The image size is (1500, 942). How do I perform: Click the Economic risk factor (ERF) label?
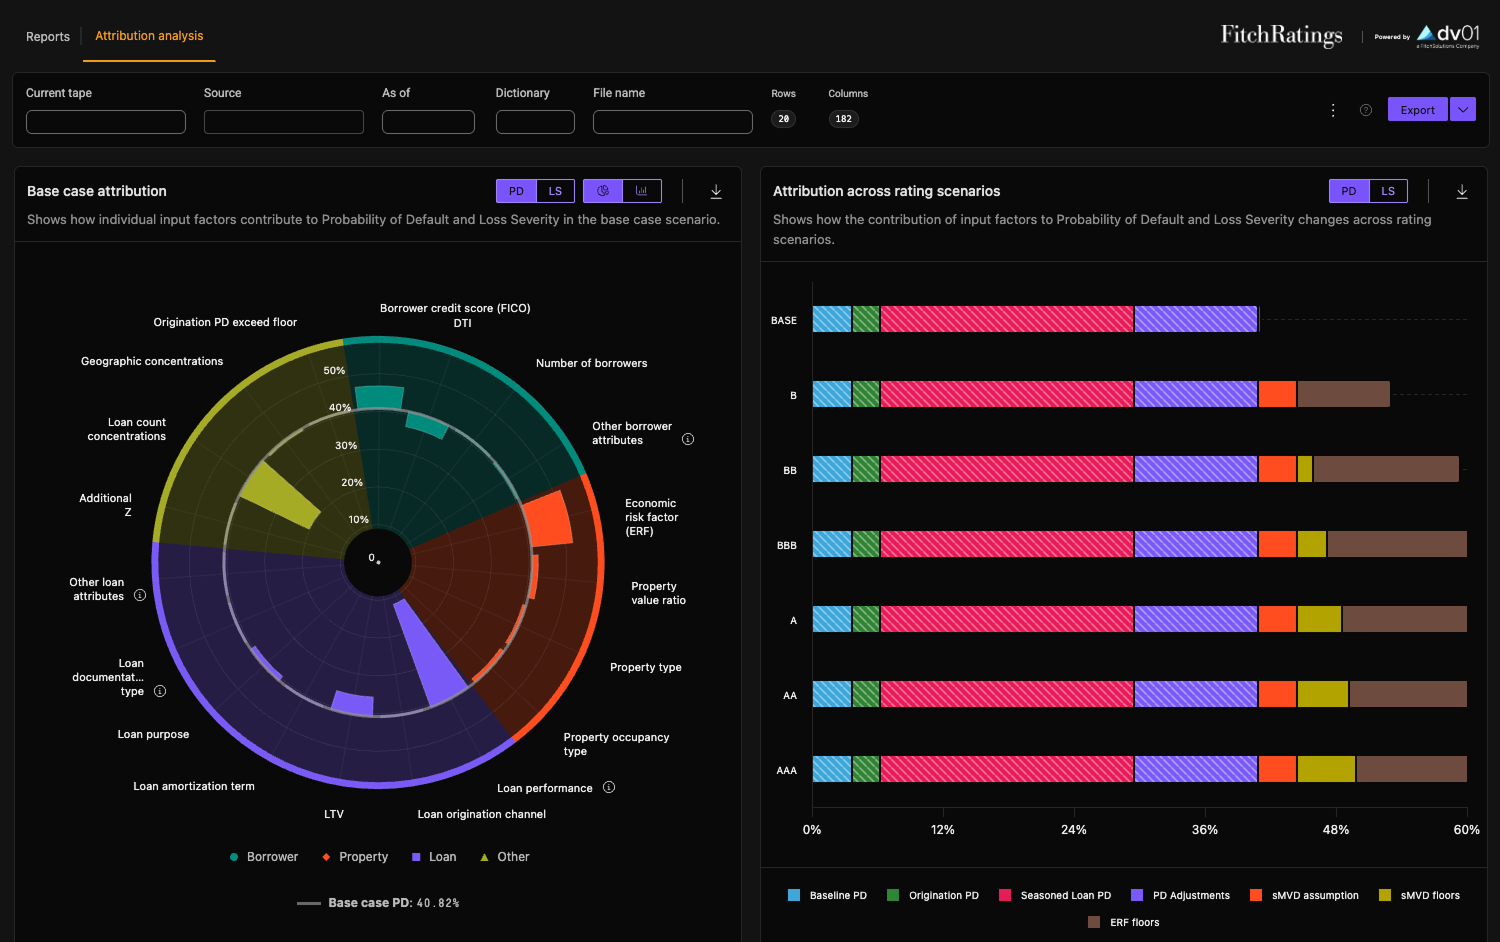651,517
